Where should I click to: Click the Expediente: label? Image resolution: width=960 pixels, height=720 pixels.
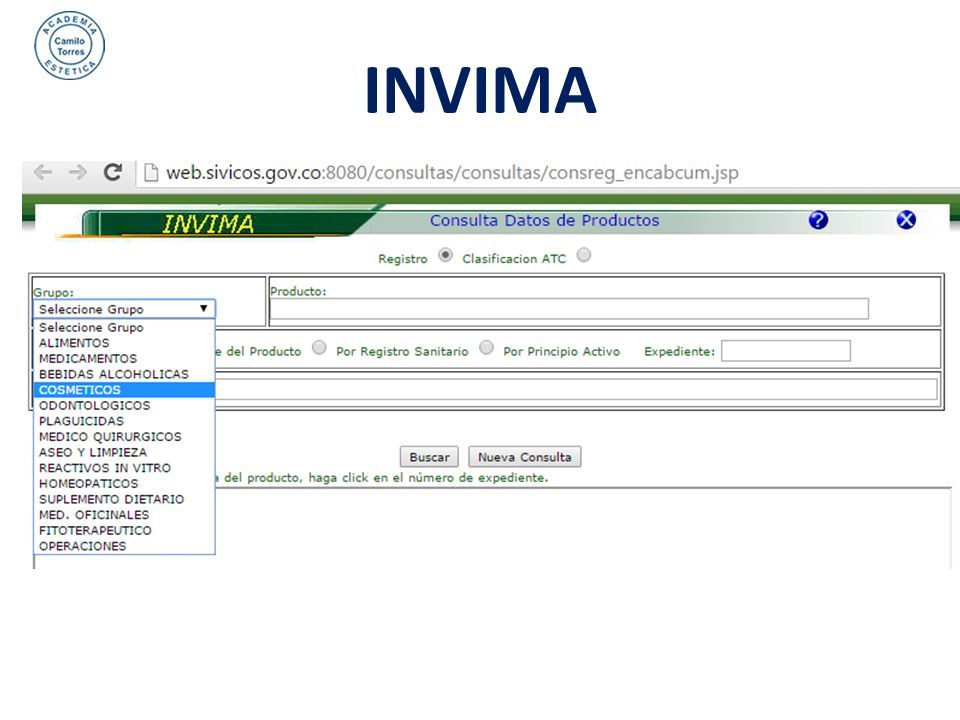pyautogui.click(x=680, y=351)
